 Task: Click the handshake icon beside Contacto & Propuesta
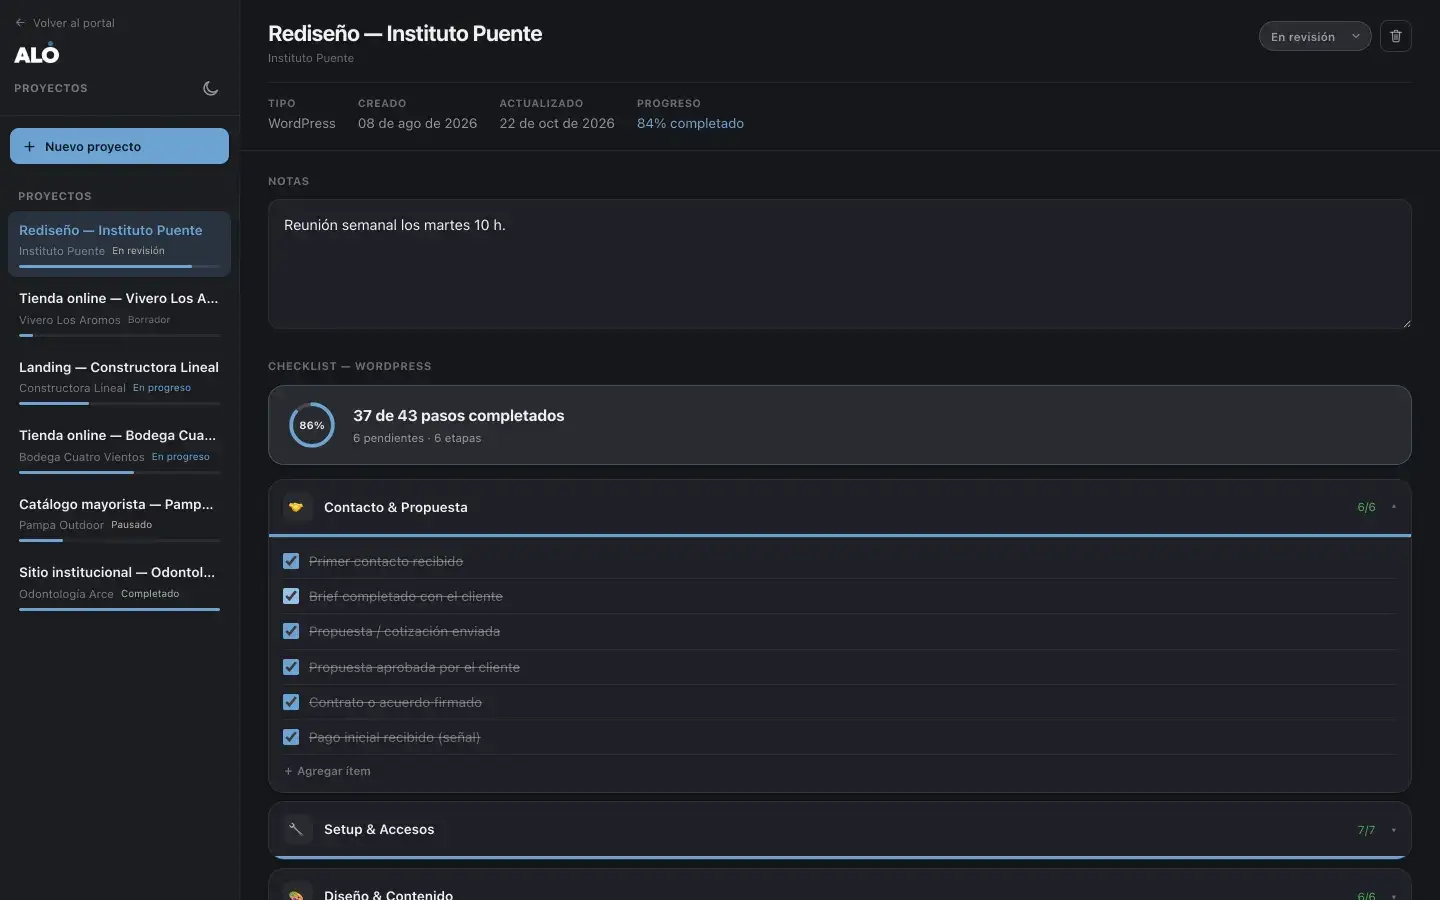296,507
